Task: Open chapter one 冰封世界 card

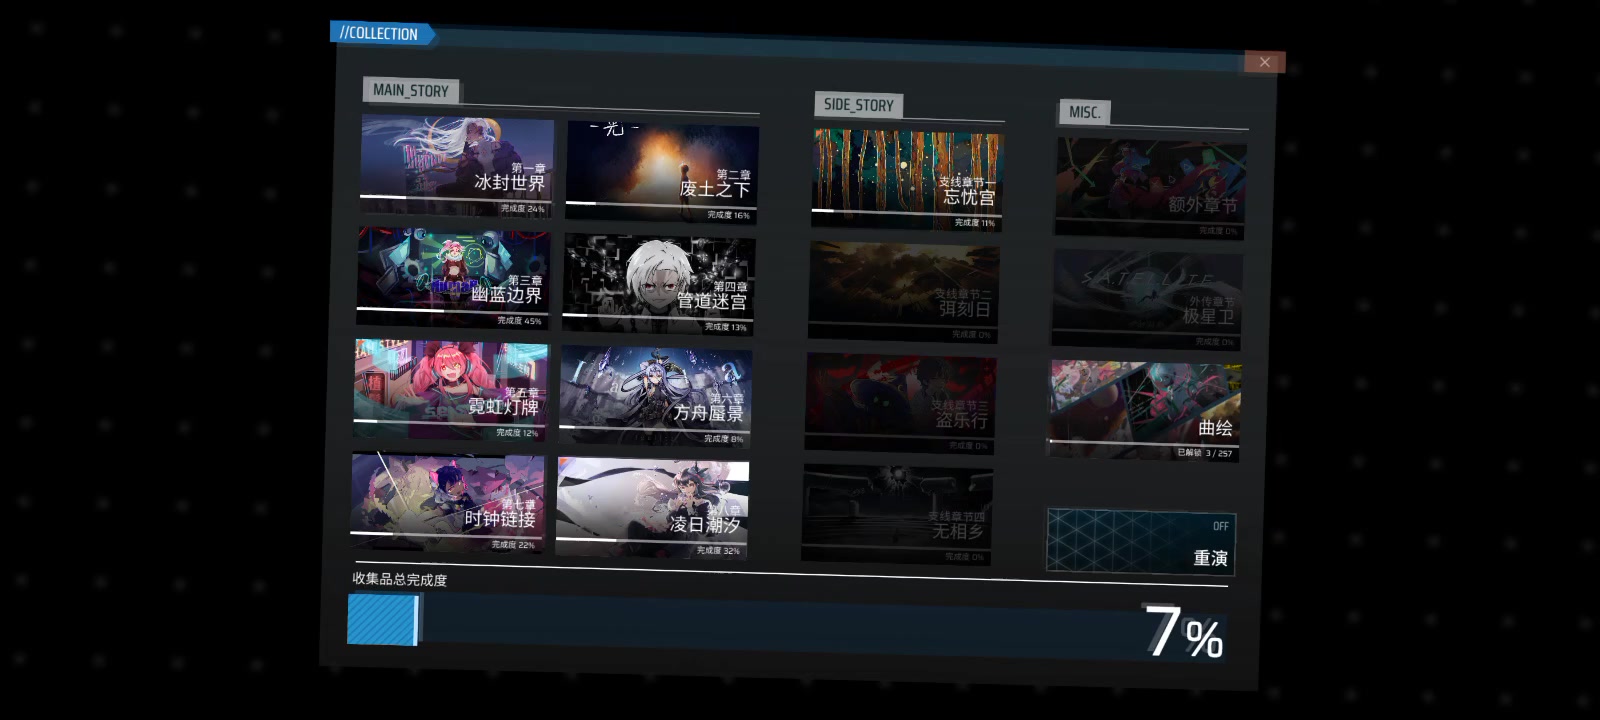Action: coord(456,165)
